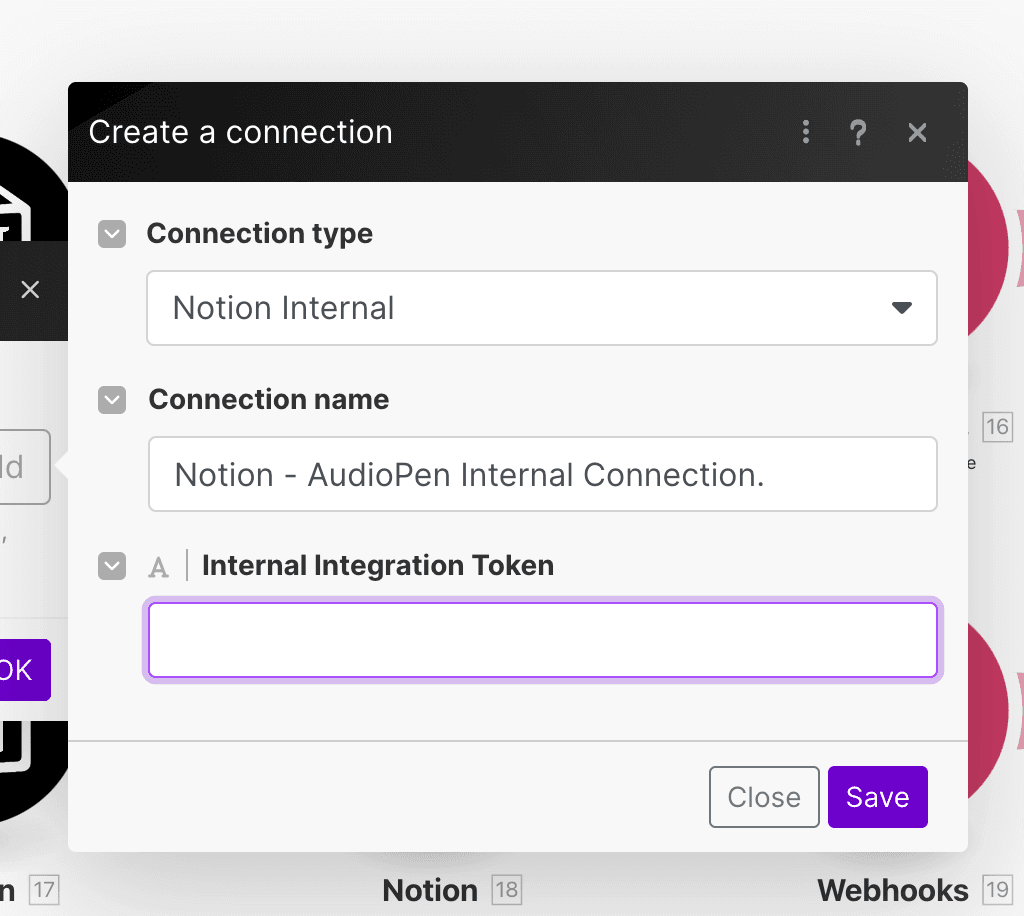The height and width of the screenshot is (916, 1024).
Task: Click the partially hidden Add button
Action: [22, 467]
